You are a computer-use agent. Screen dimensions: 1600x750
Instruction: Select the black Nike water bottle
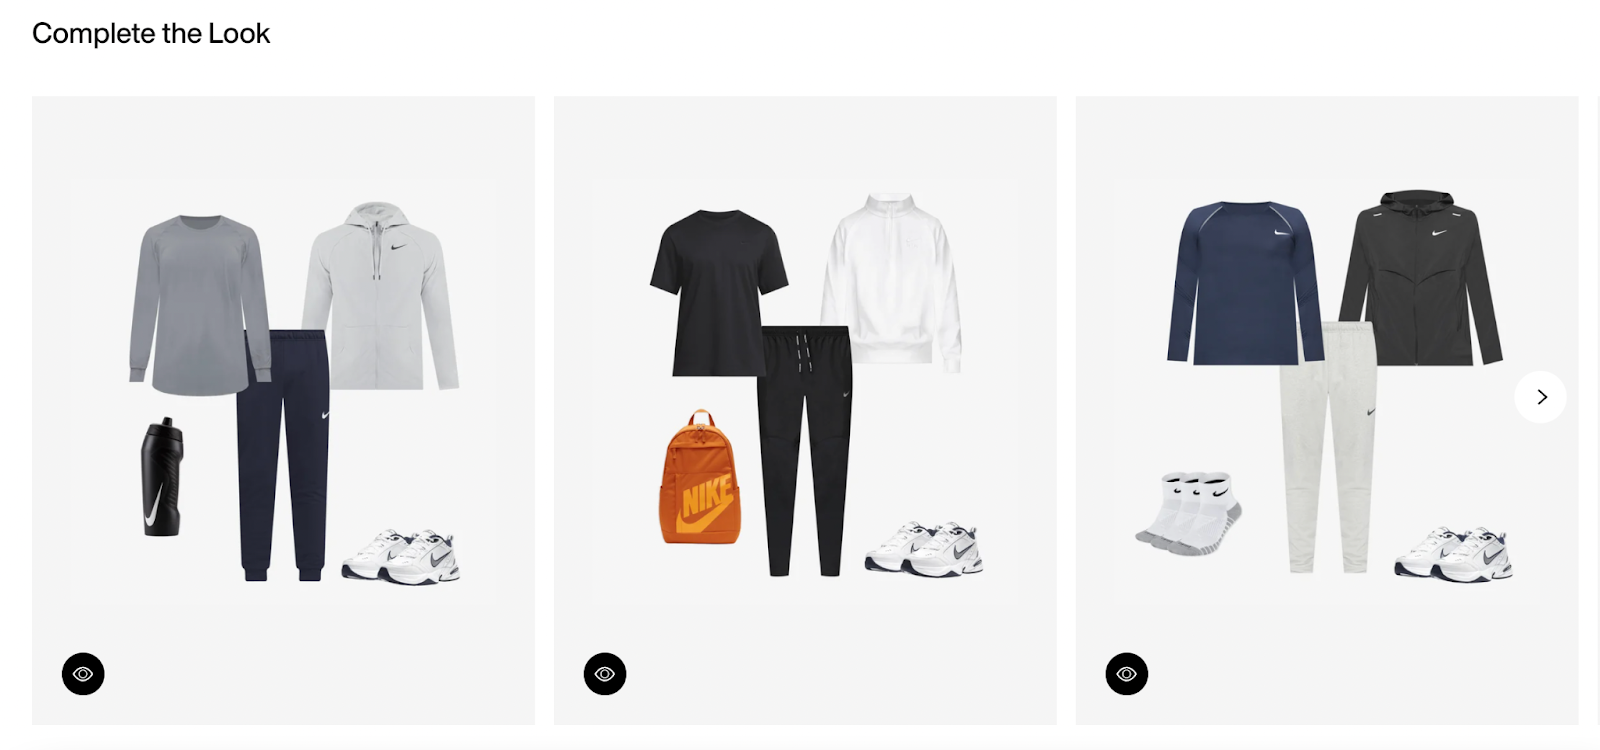click(x=162, y=477)
